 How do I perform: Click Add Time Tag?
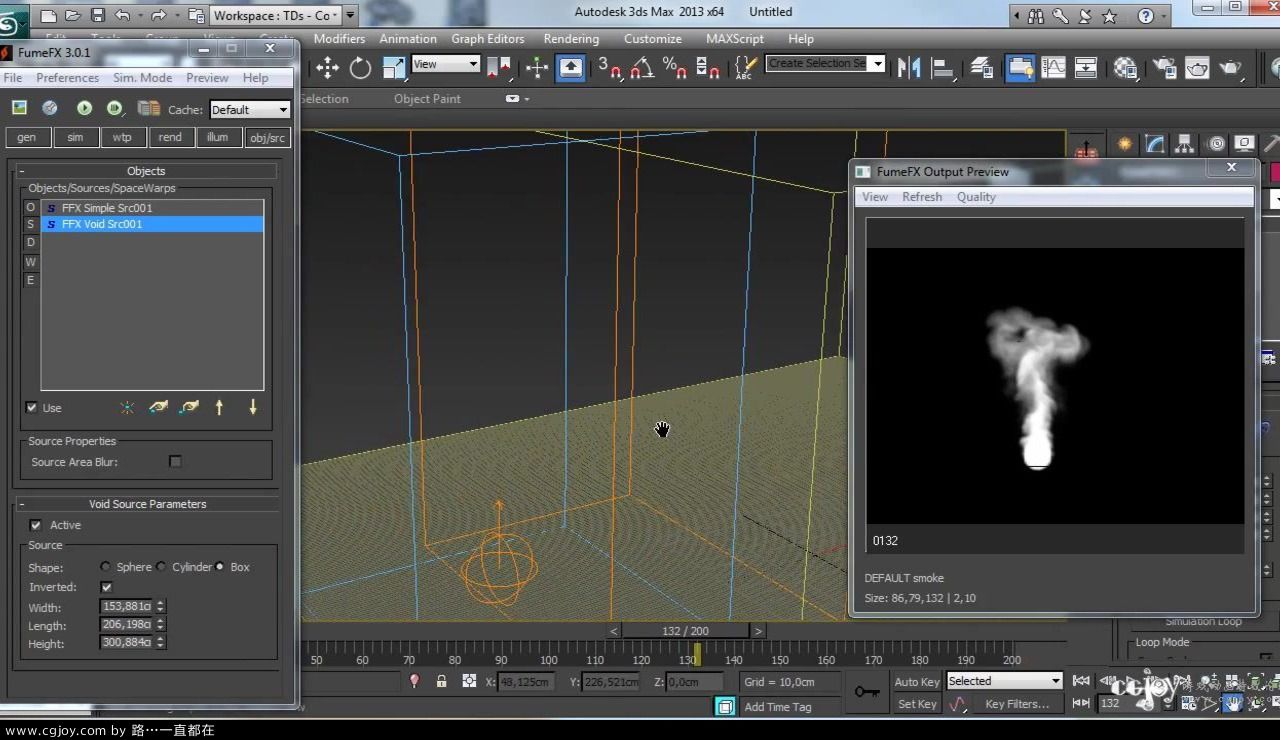[777, 707]
